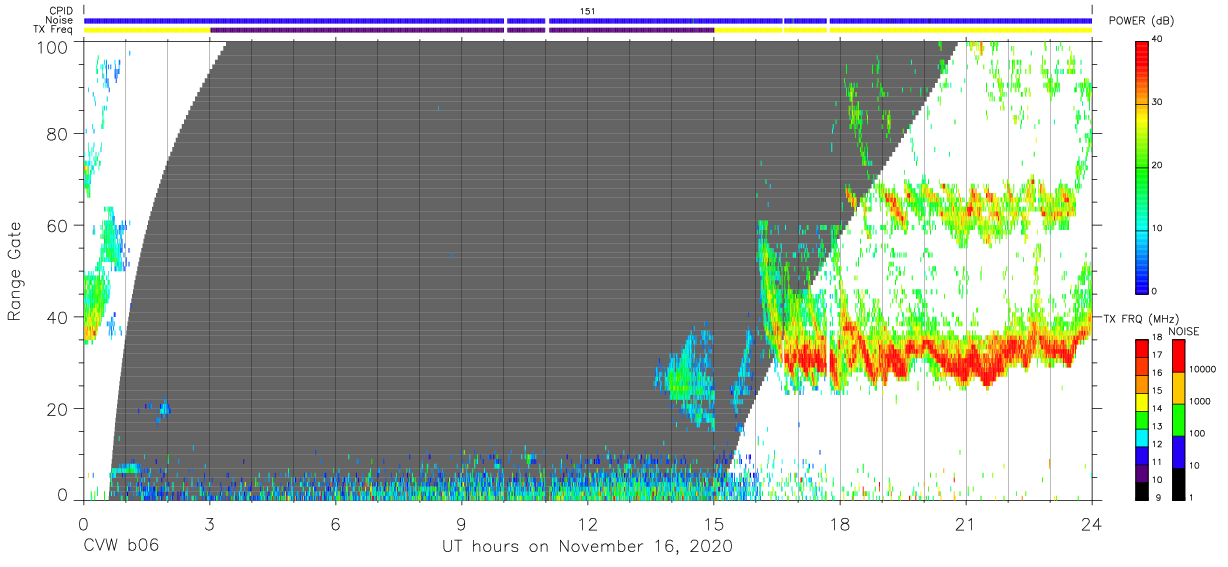Click the 14 label on the TX FRQ scale
Viewport: 1228px width, 567px height.
click(x=1158, y=409)
